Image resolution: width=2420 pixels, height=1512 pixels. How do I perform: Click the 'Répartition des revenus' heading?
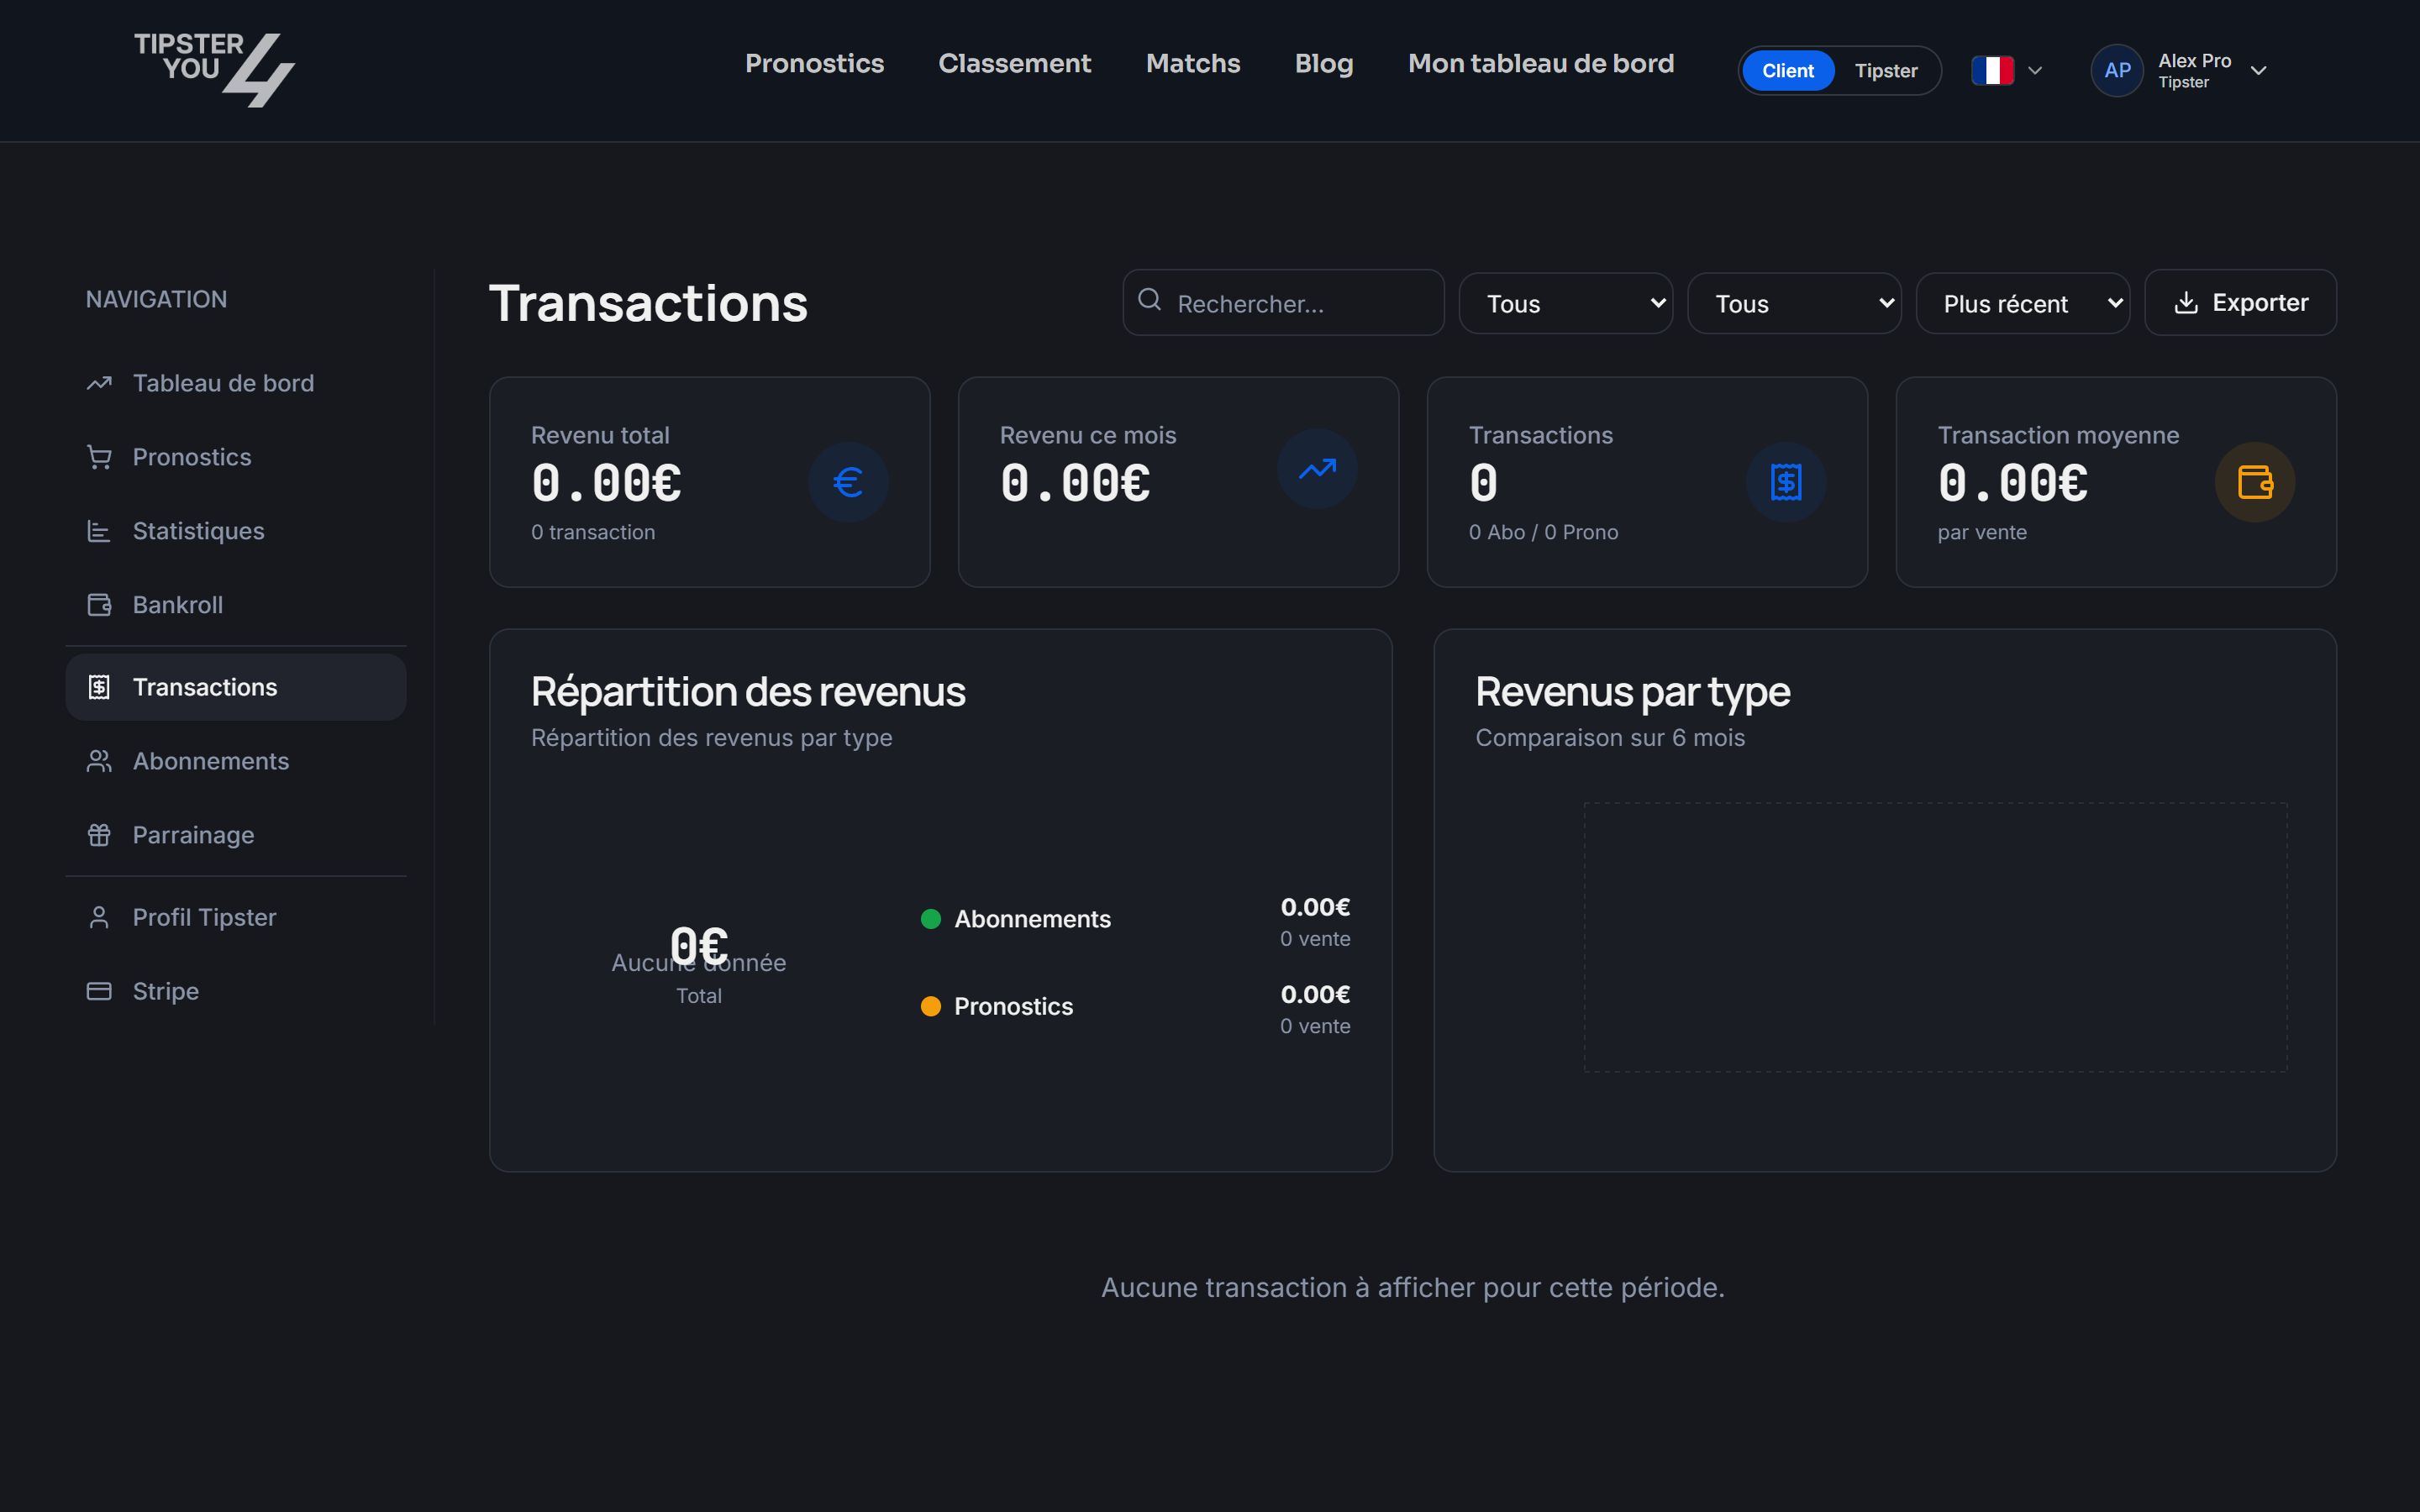coord(748,692)
